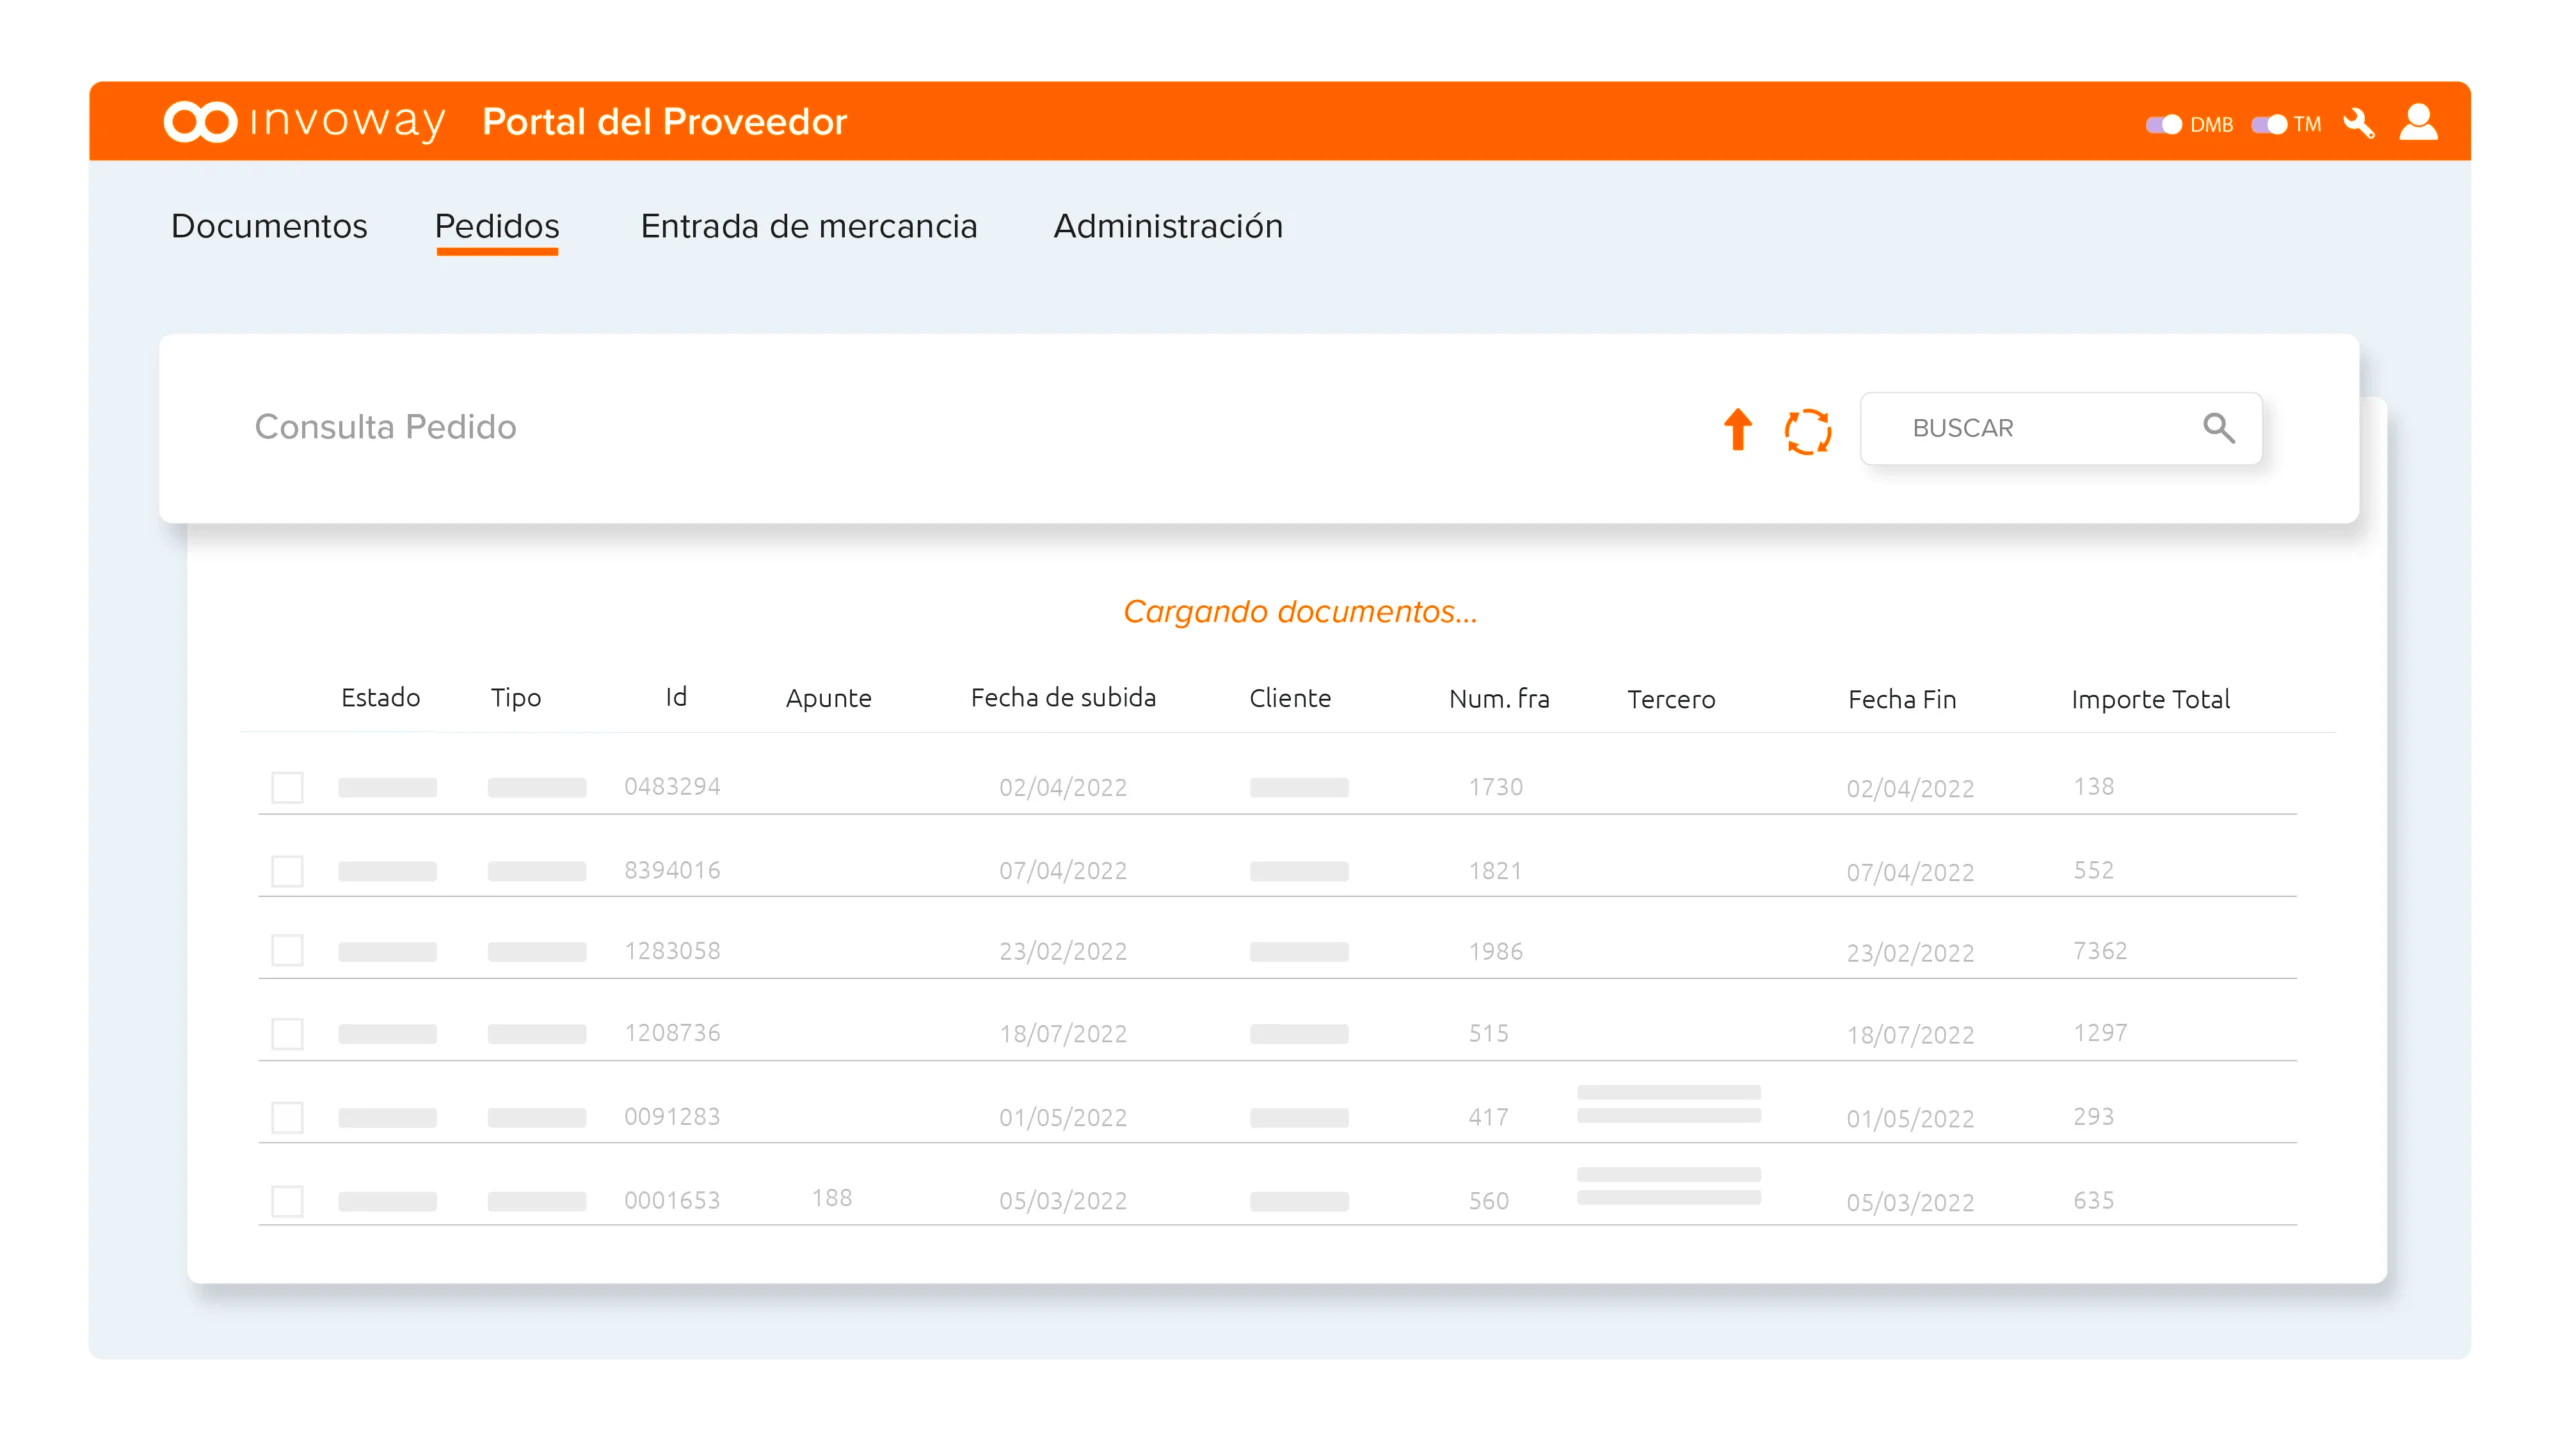The image size is (2560, 1441).
Task: Toggle the DMB switch
Action: (2164, 125)
